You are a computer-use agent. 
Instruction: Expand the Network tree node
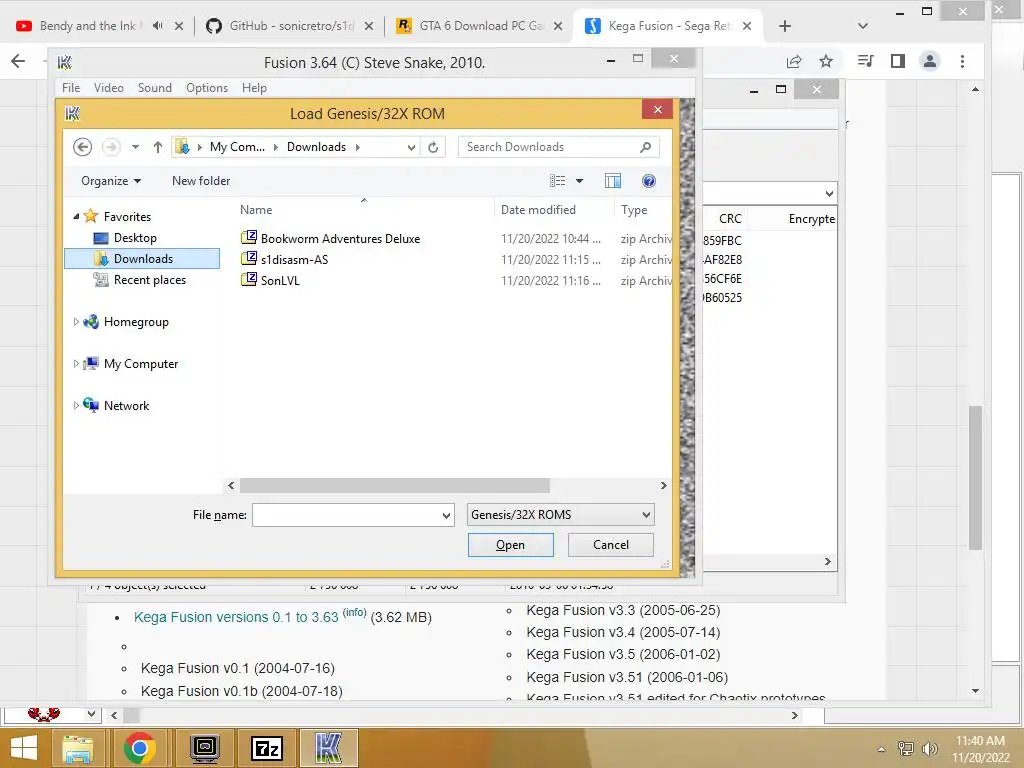click(76, 406)
